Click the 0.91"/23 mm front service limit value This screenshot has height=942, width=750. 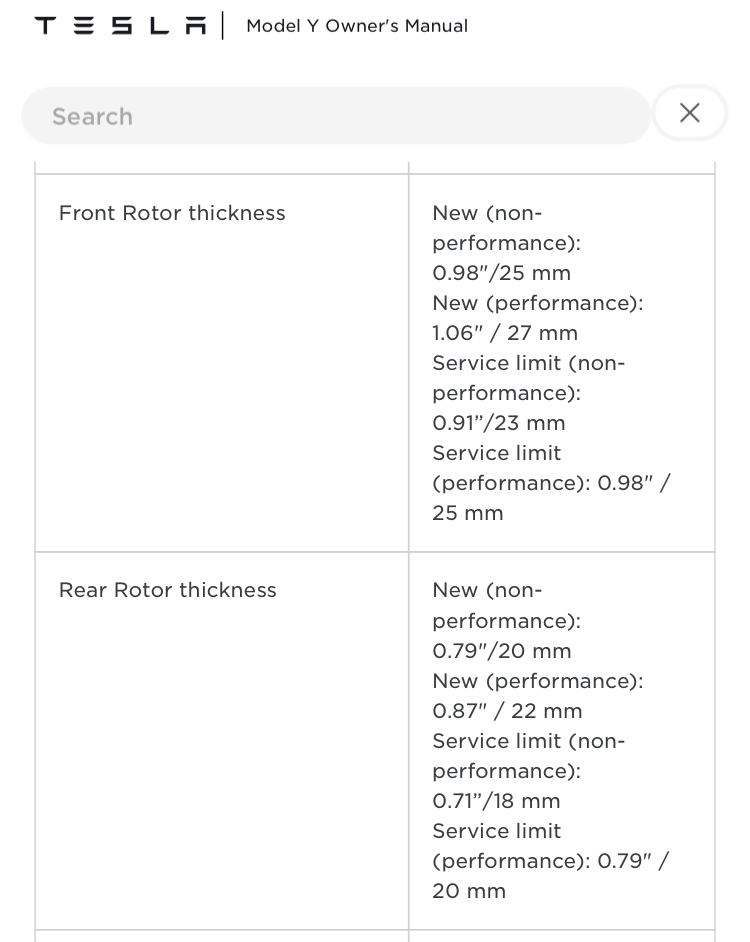[499, 423]
